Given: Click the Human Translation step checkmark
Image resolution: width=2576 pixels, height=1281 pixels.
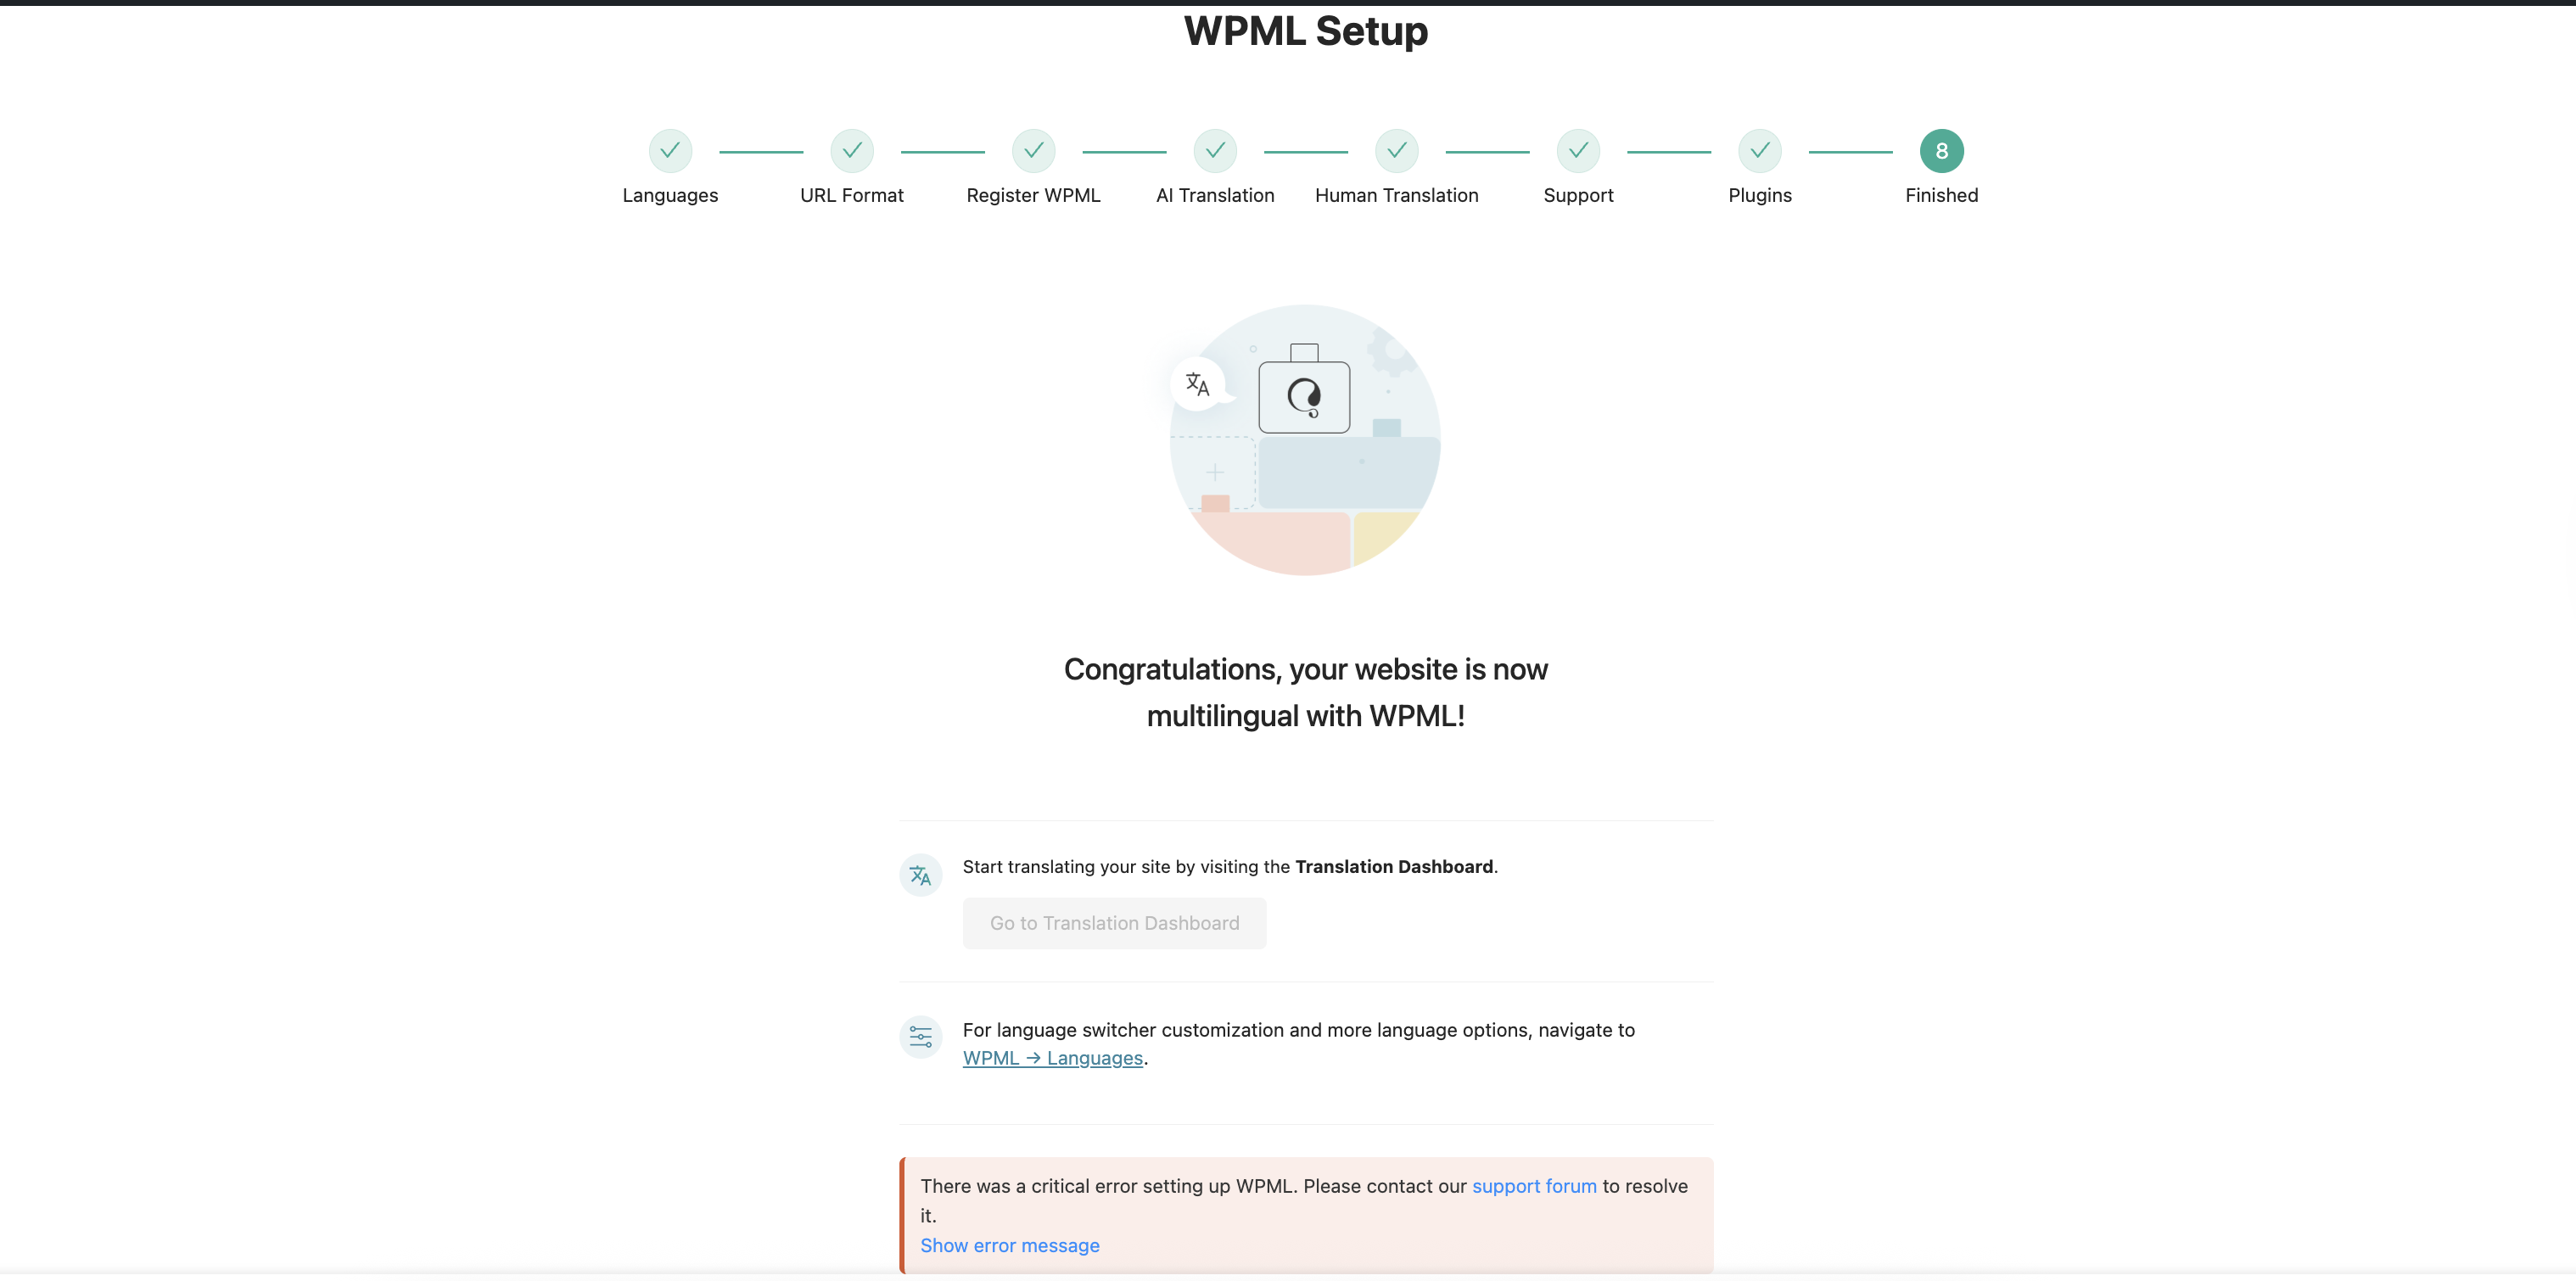Looking at the screenshot, I should click(x=1396, y=151).
